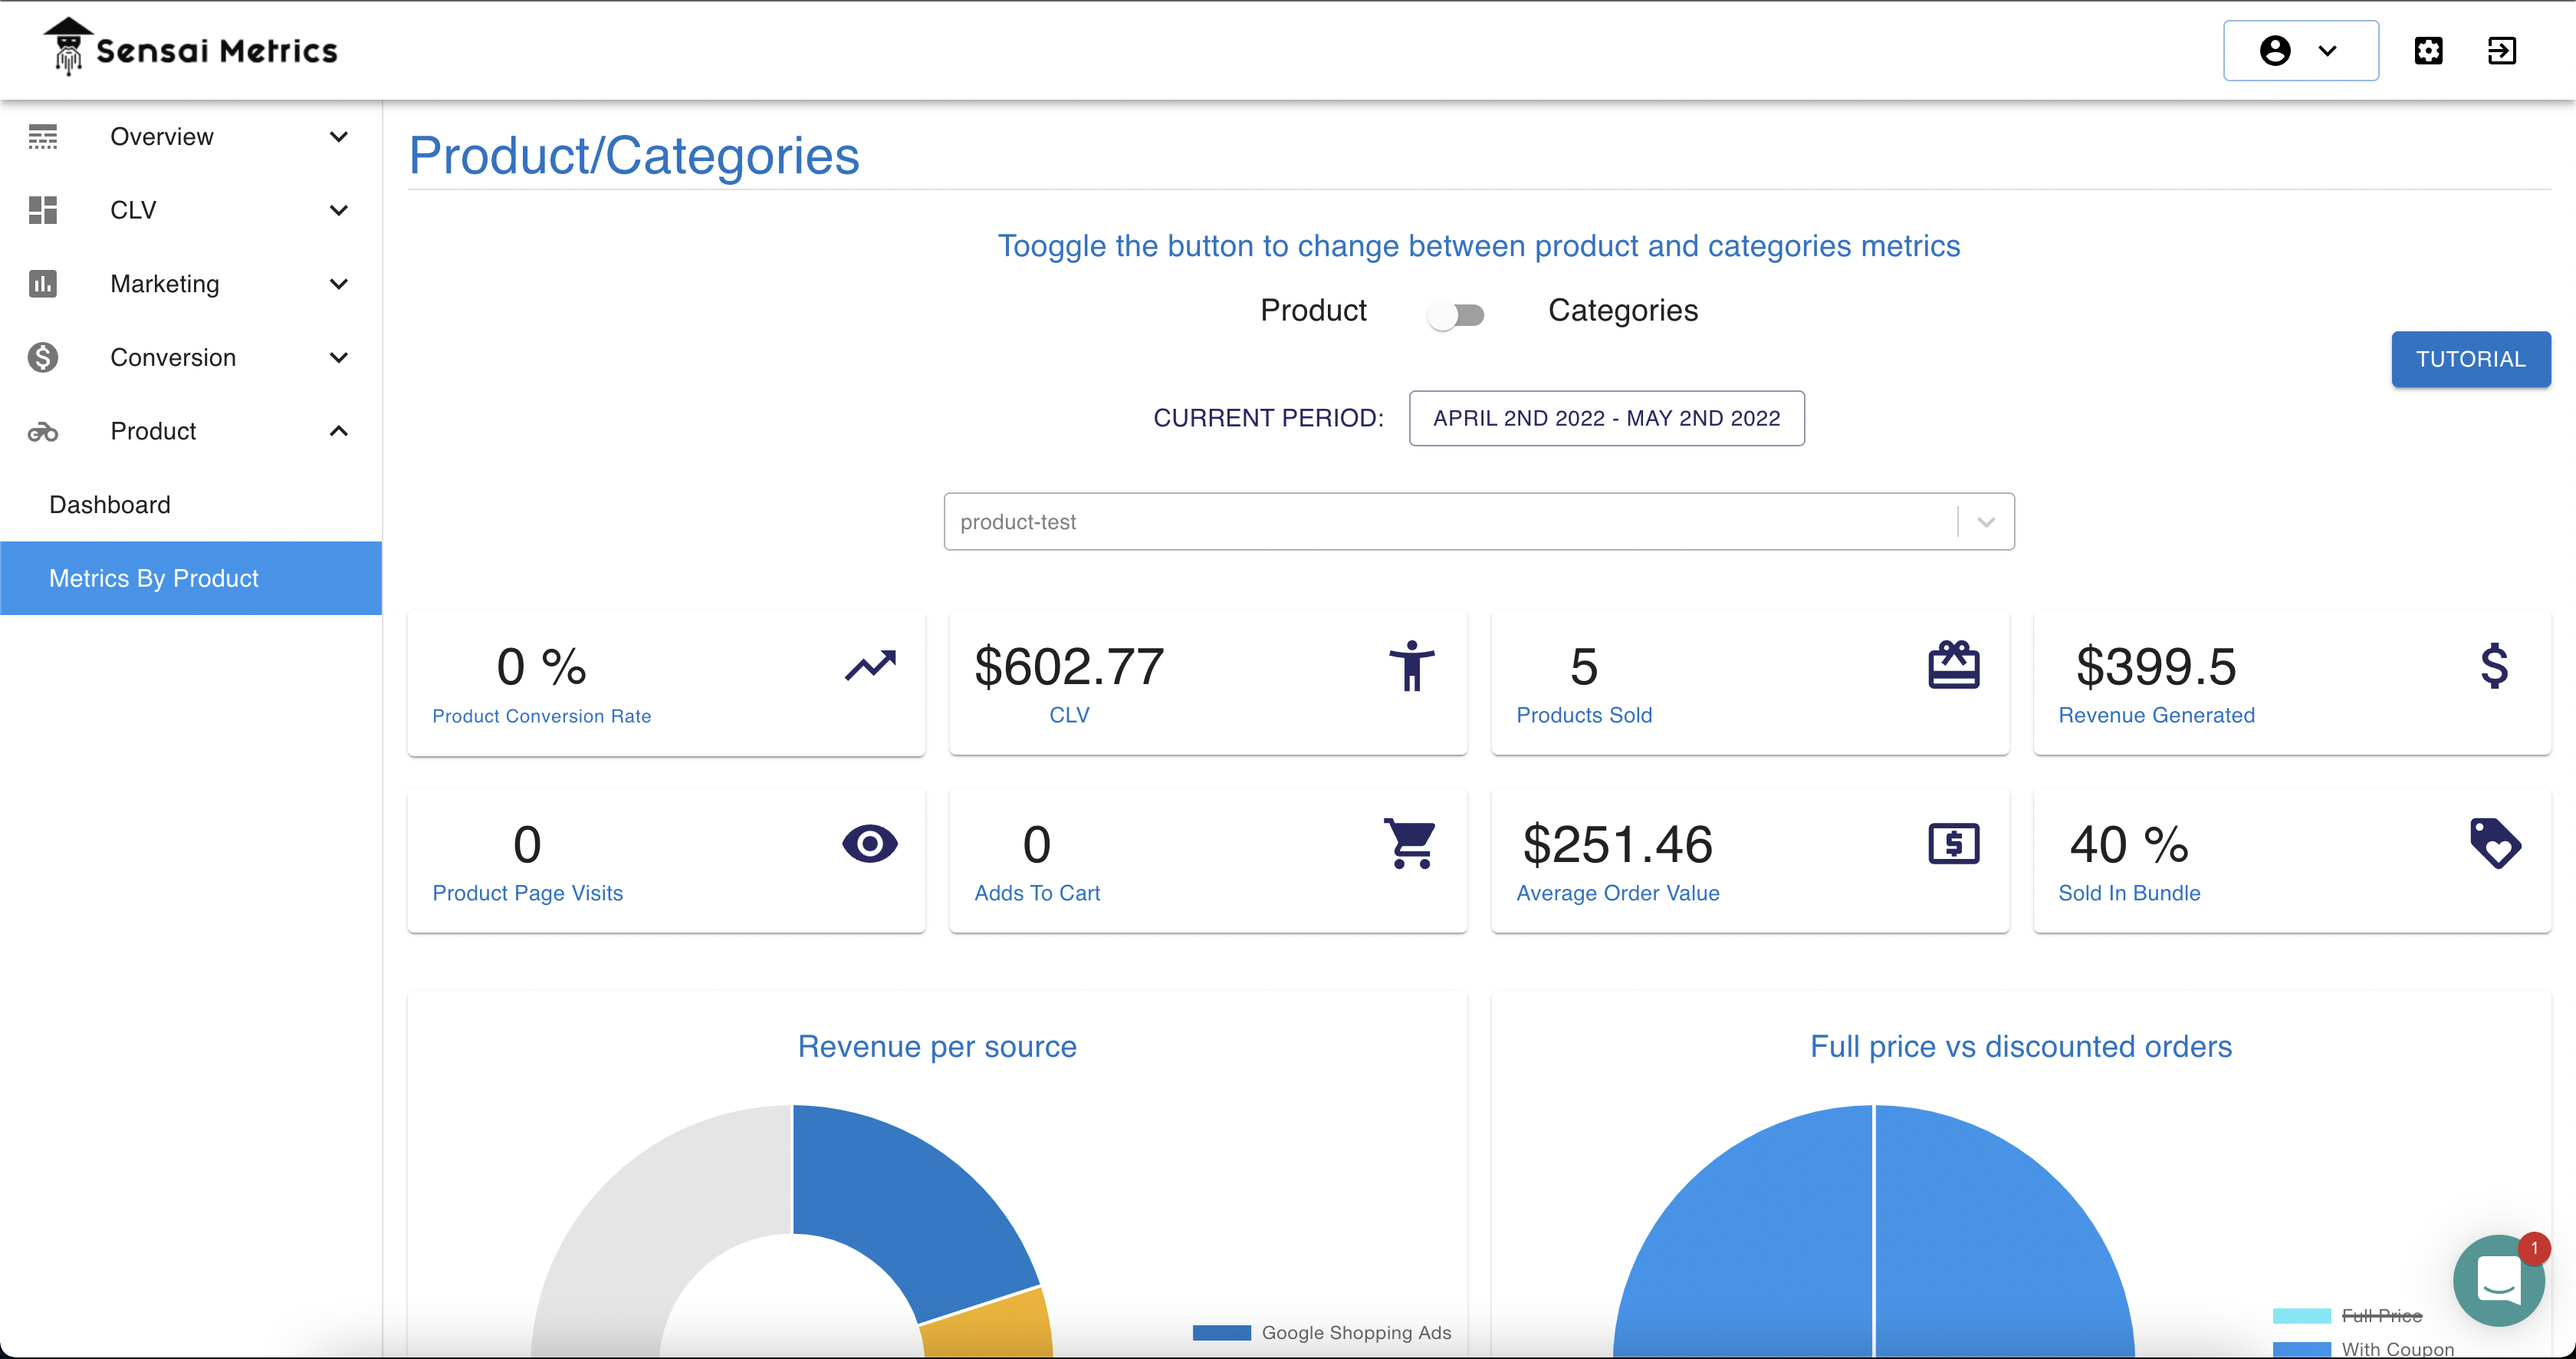The width and height of the screenshot is (2576, 1359).
Task: Click the Product Page Visits label
Action: (527, 893)
